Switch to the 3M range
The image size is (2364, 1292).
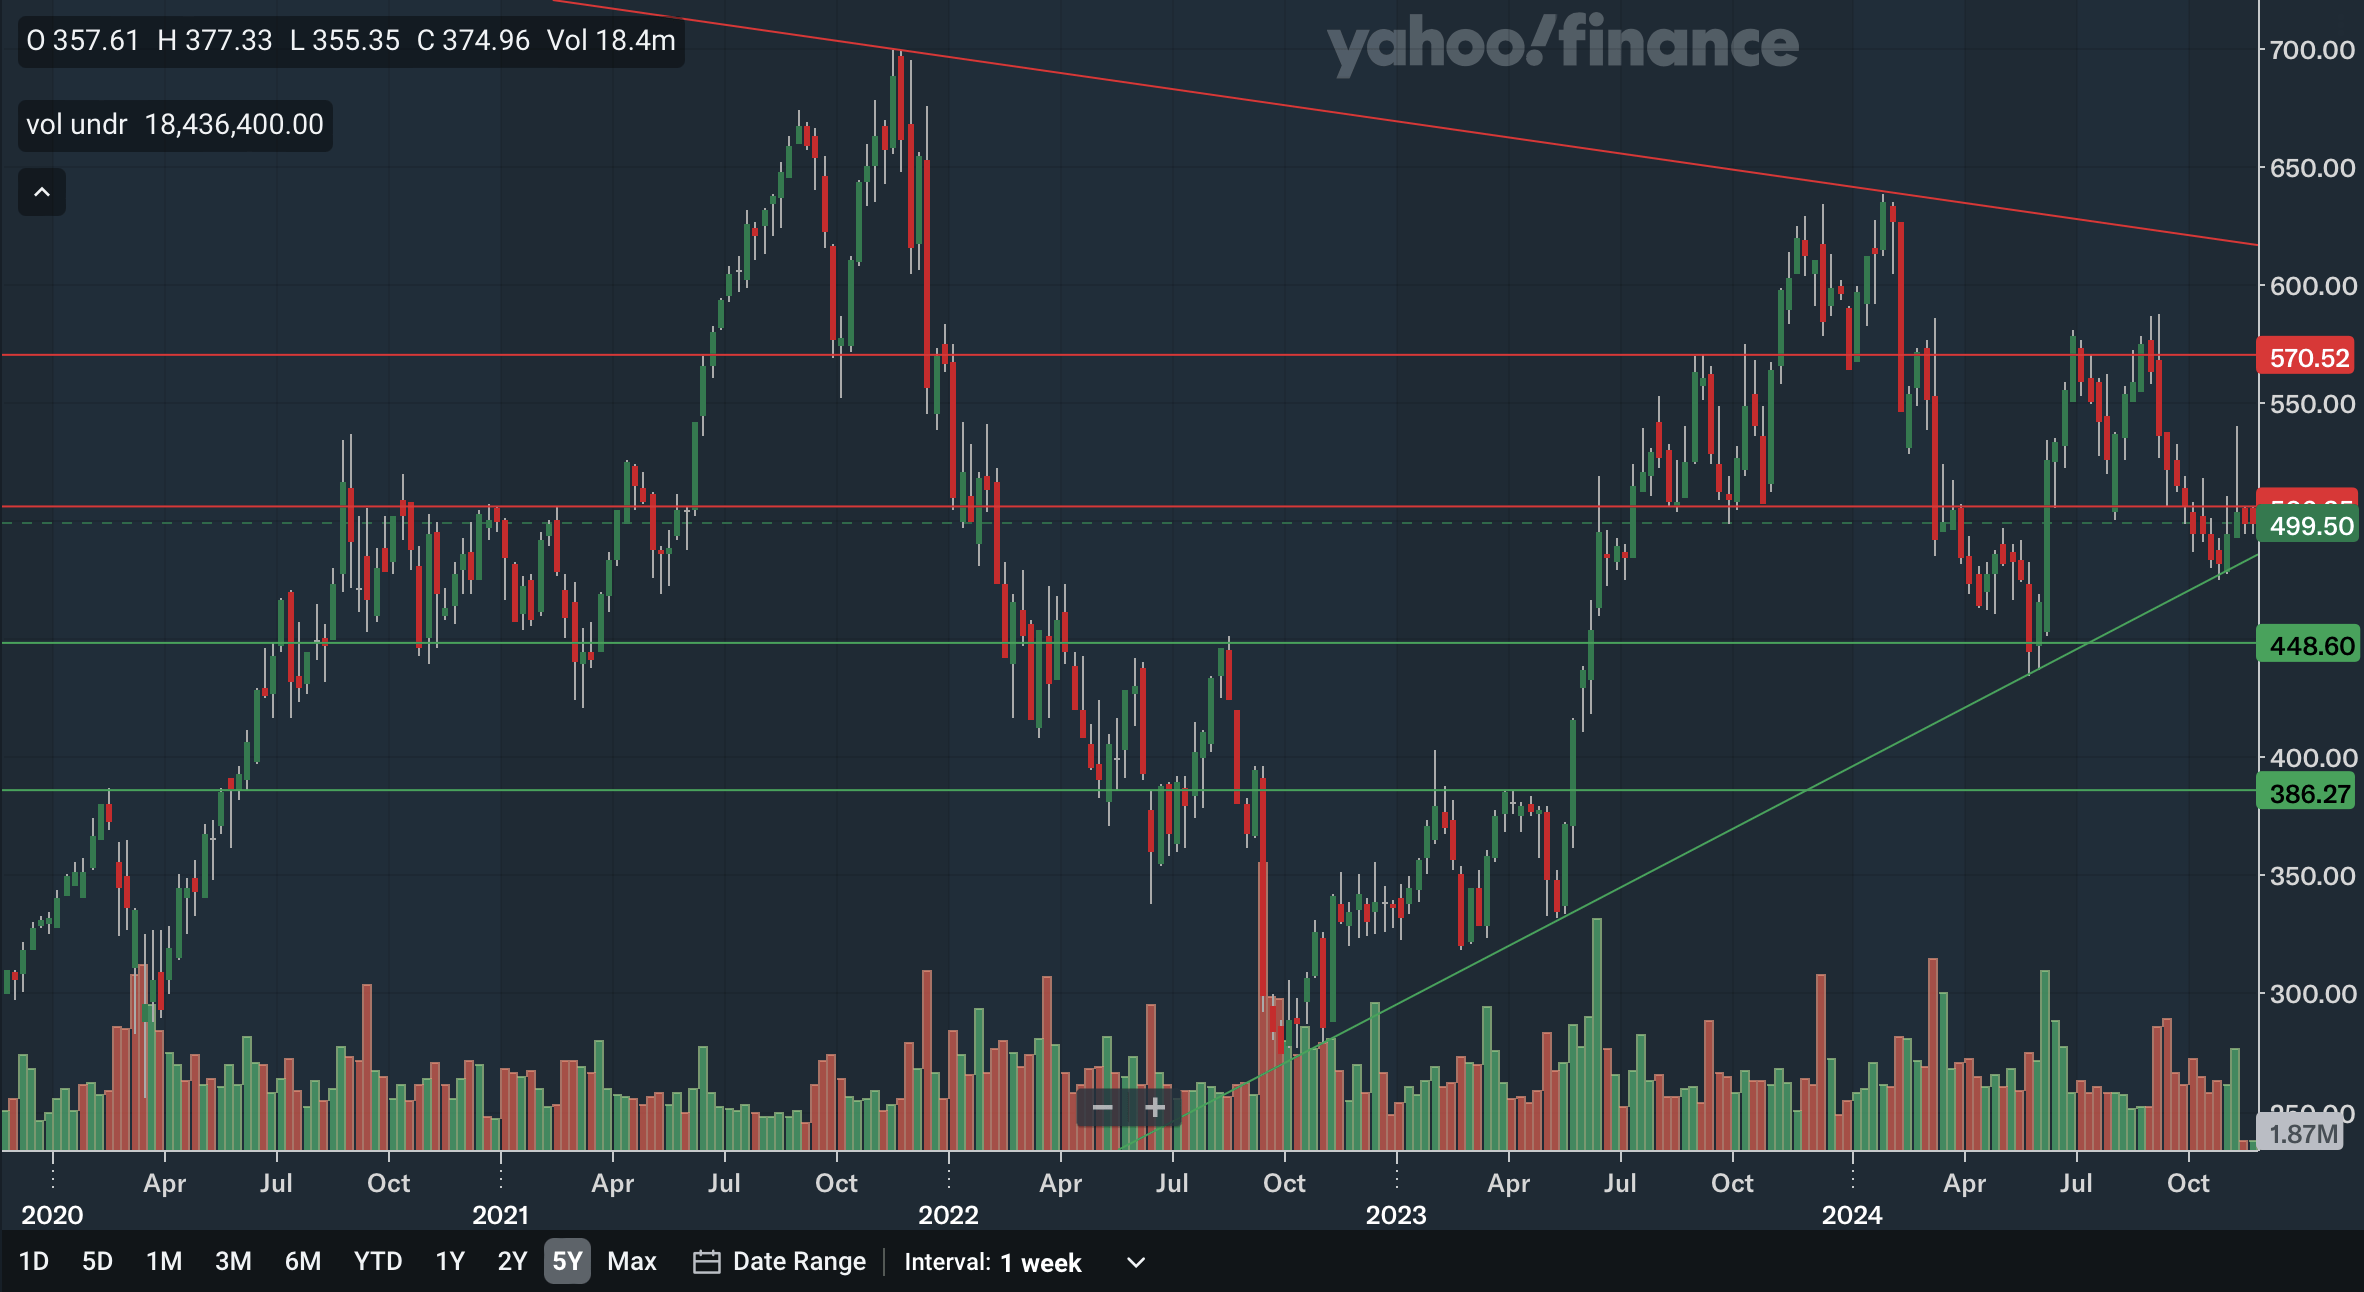click(233, 1261)
